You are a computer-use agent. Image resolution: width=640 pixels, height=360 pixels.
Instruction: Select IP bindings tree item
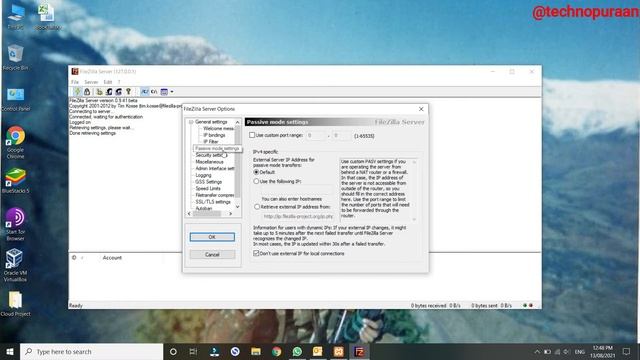pos(214,135)
